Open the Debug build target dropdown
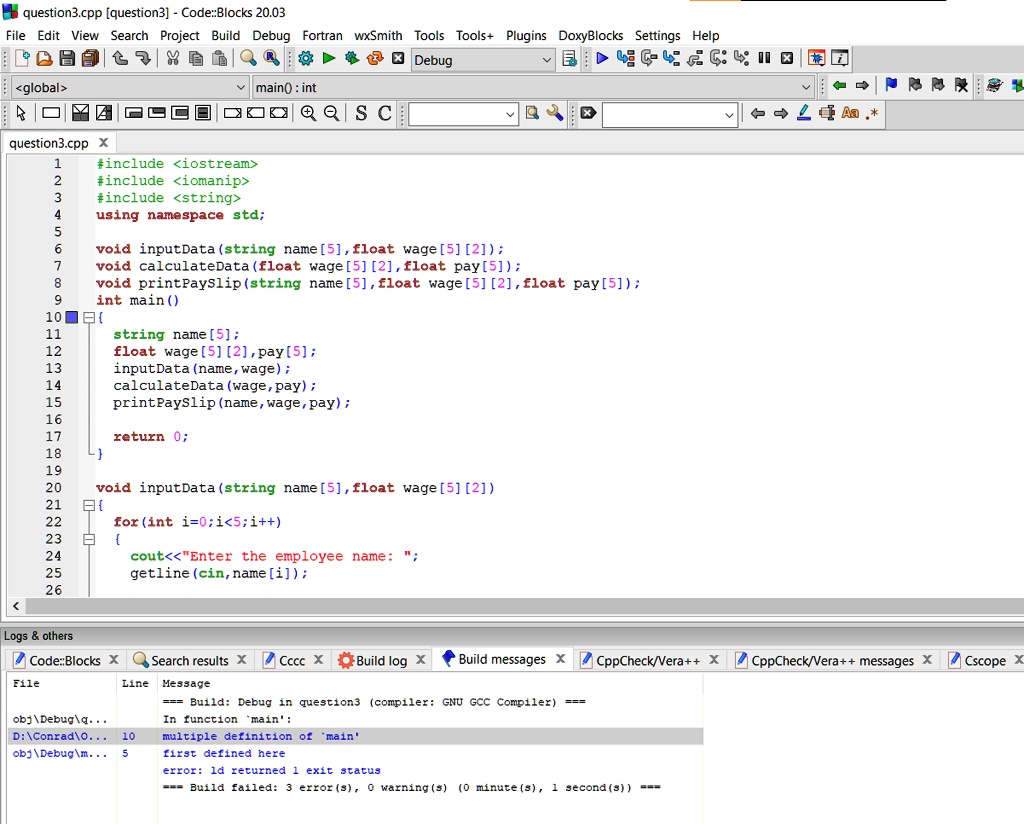 (x=483, y=60)
